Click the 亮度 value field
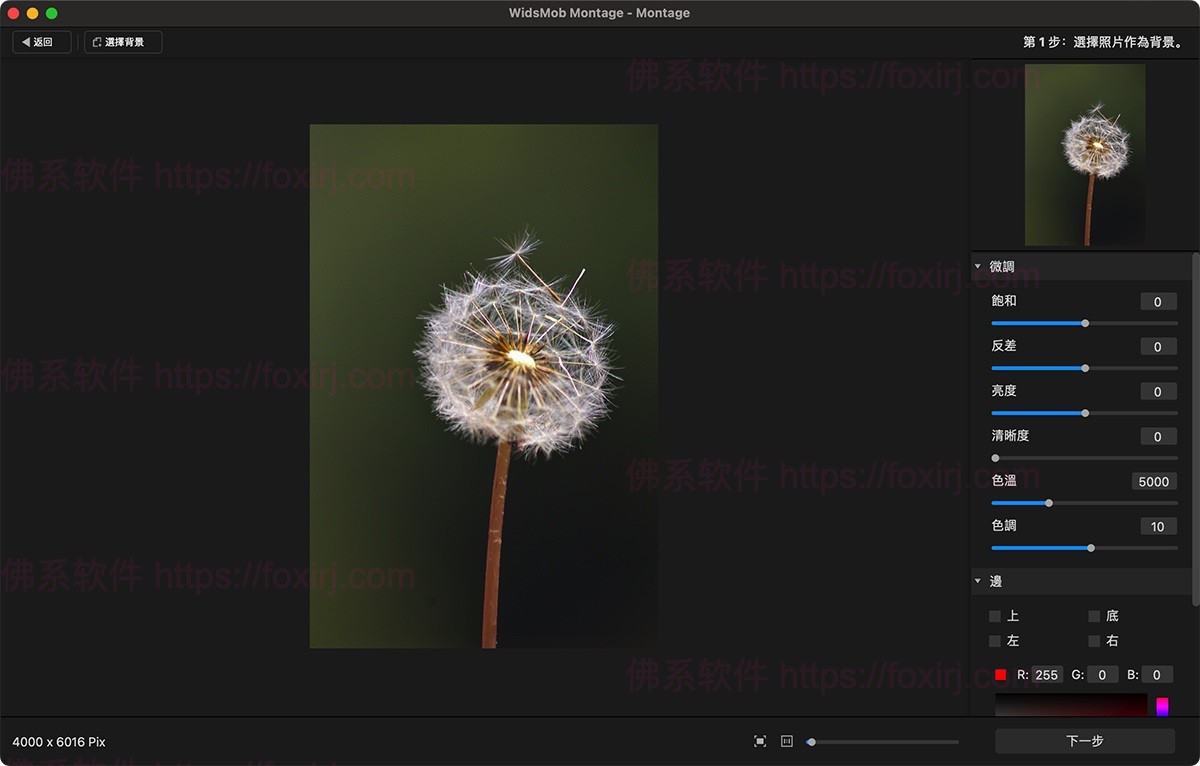1200x766 pixels. pyautogui.click(x=1158, y=392)
